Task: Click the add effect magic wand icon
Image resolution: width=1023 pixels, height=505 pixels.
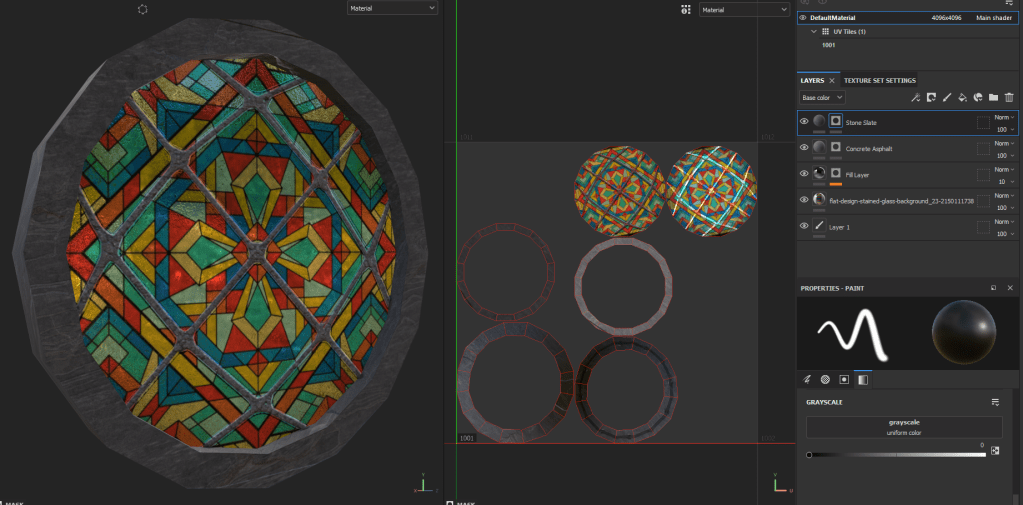Action: coord(915,98)
